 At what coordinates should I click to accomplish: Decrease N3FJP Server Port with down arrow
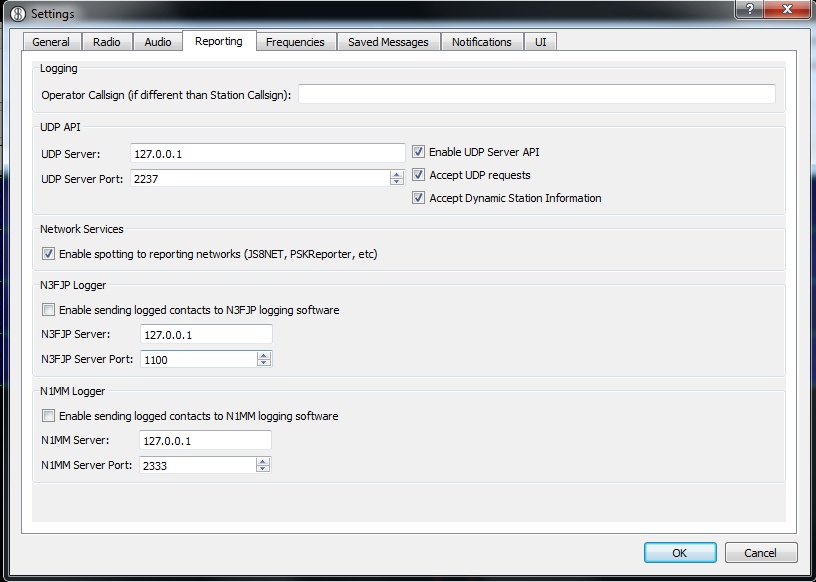(x=263, y=363)
